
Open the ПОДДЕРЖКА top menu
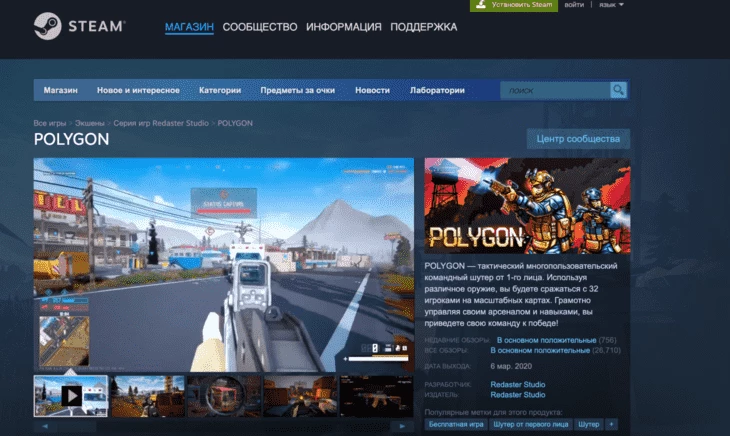tap(424, 27)
